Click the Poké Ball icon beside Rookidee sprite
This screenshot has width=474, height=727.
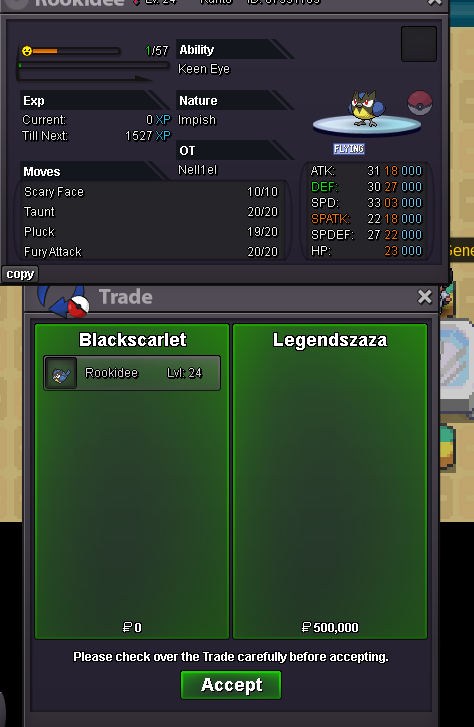pos(420,103)
